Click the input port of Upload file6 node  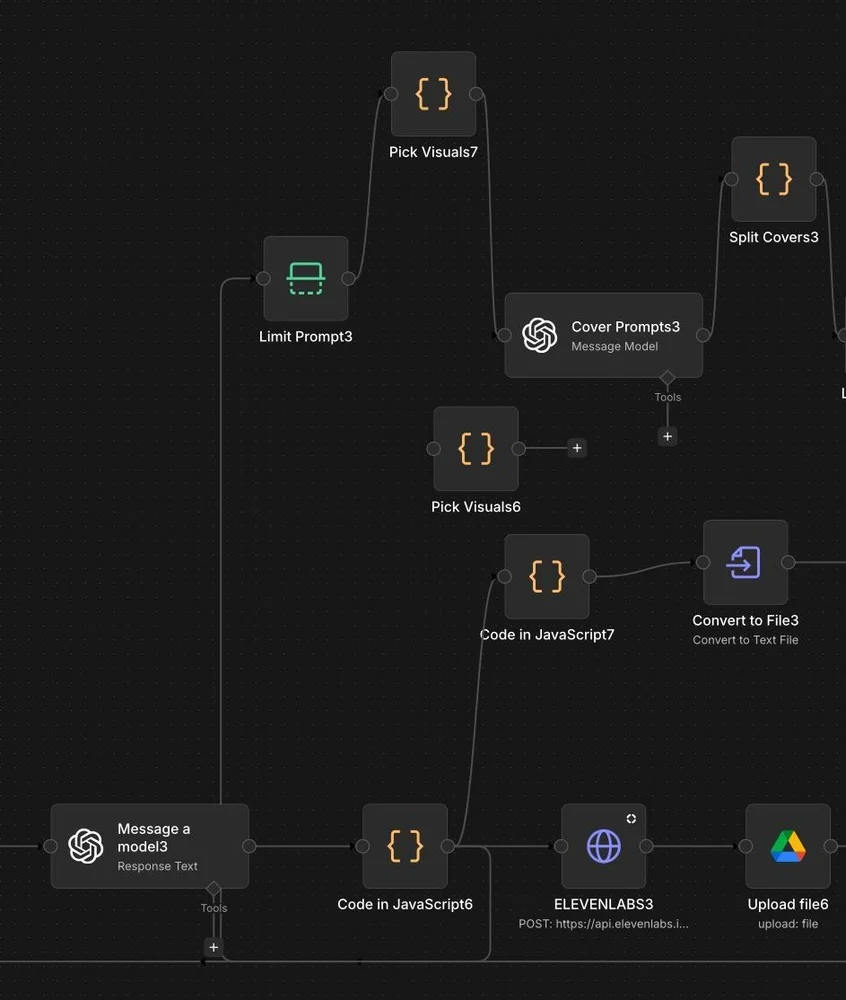point(745,846)
